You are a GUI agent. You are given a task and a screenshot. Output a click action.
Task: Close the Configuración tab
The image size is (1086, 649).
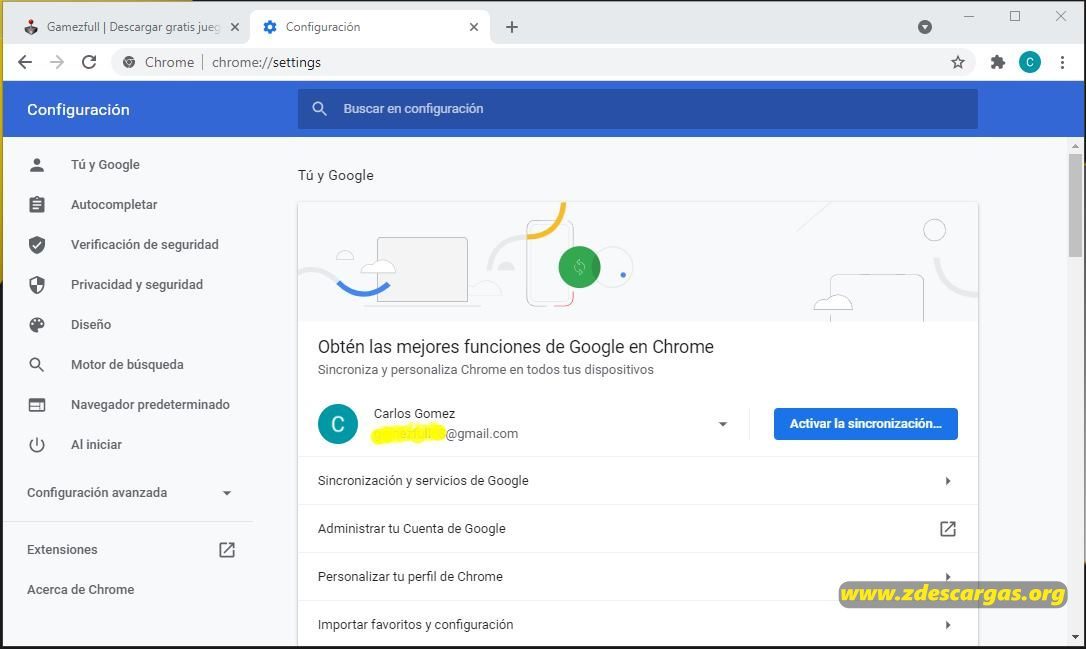point(474,27)
